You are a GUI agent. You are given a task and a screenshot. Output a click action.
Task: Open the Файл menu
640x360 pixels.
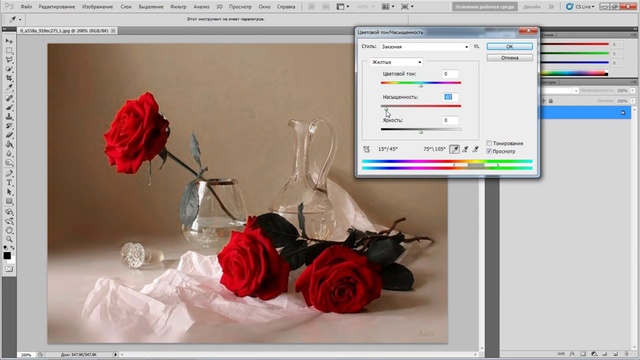coord(26,7)
